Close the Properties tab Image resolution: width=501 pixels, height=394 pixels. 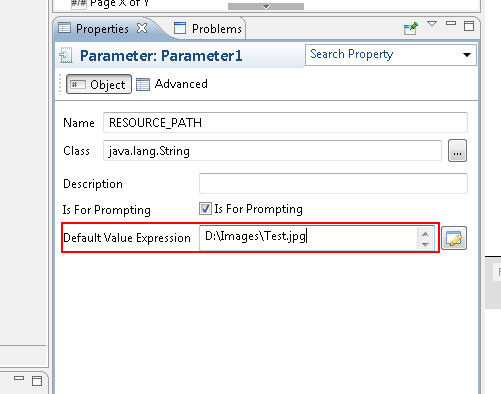142,28
